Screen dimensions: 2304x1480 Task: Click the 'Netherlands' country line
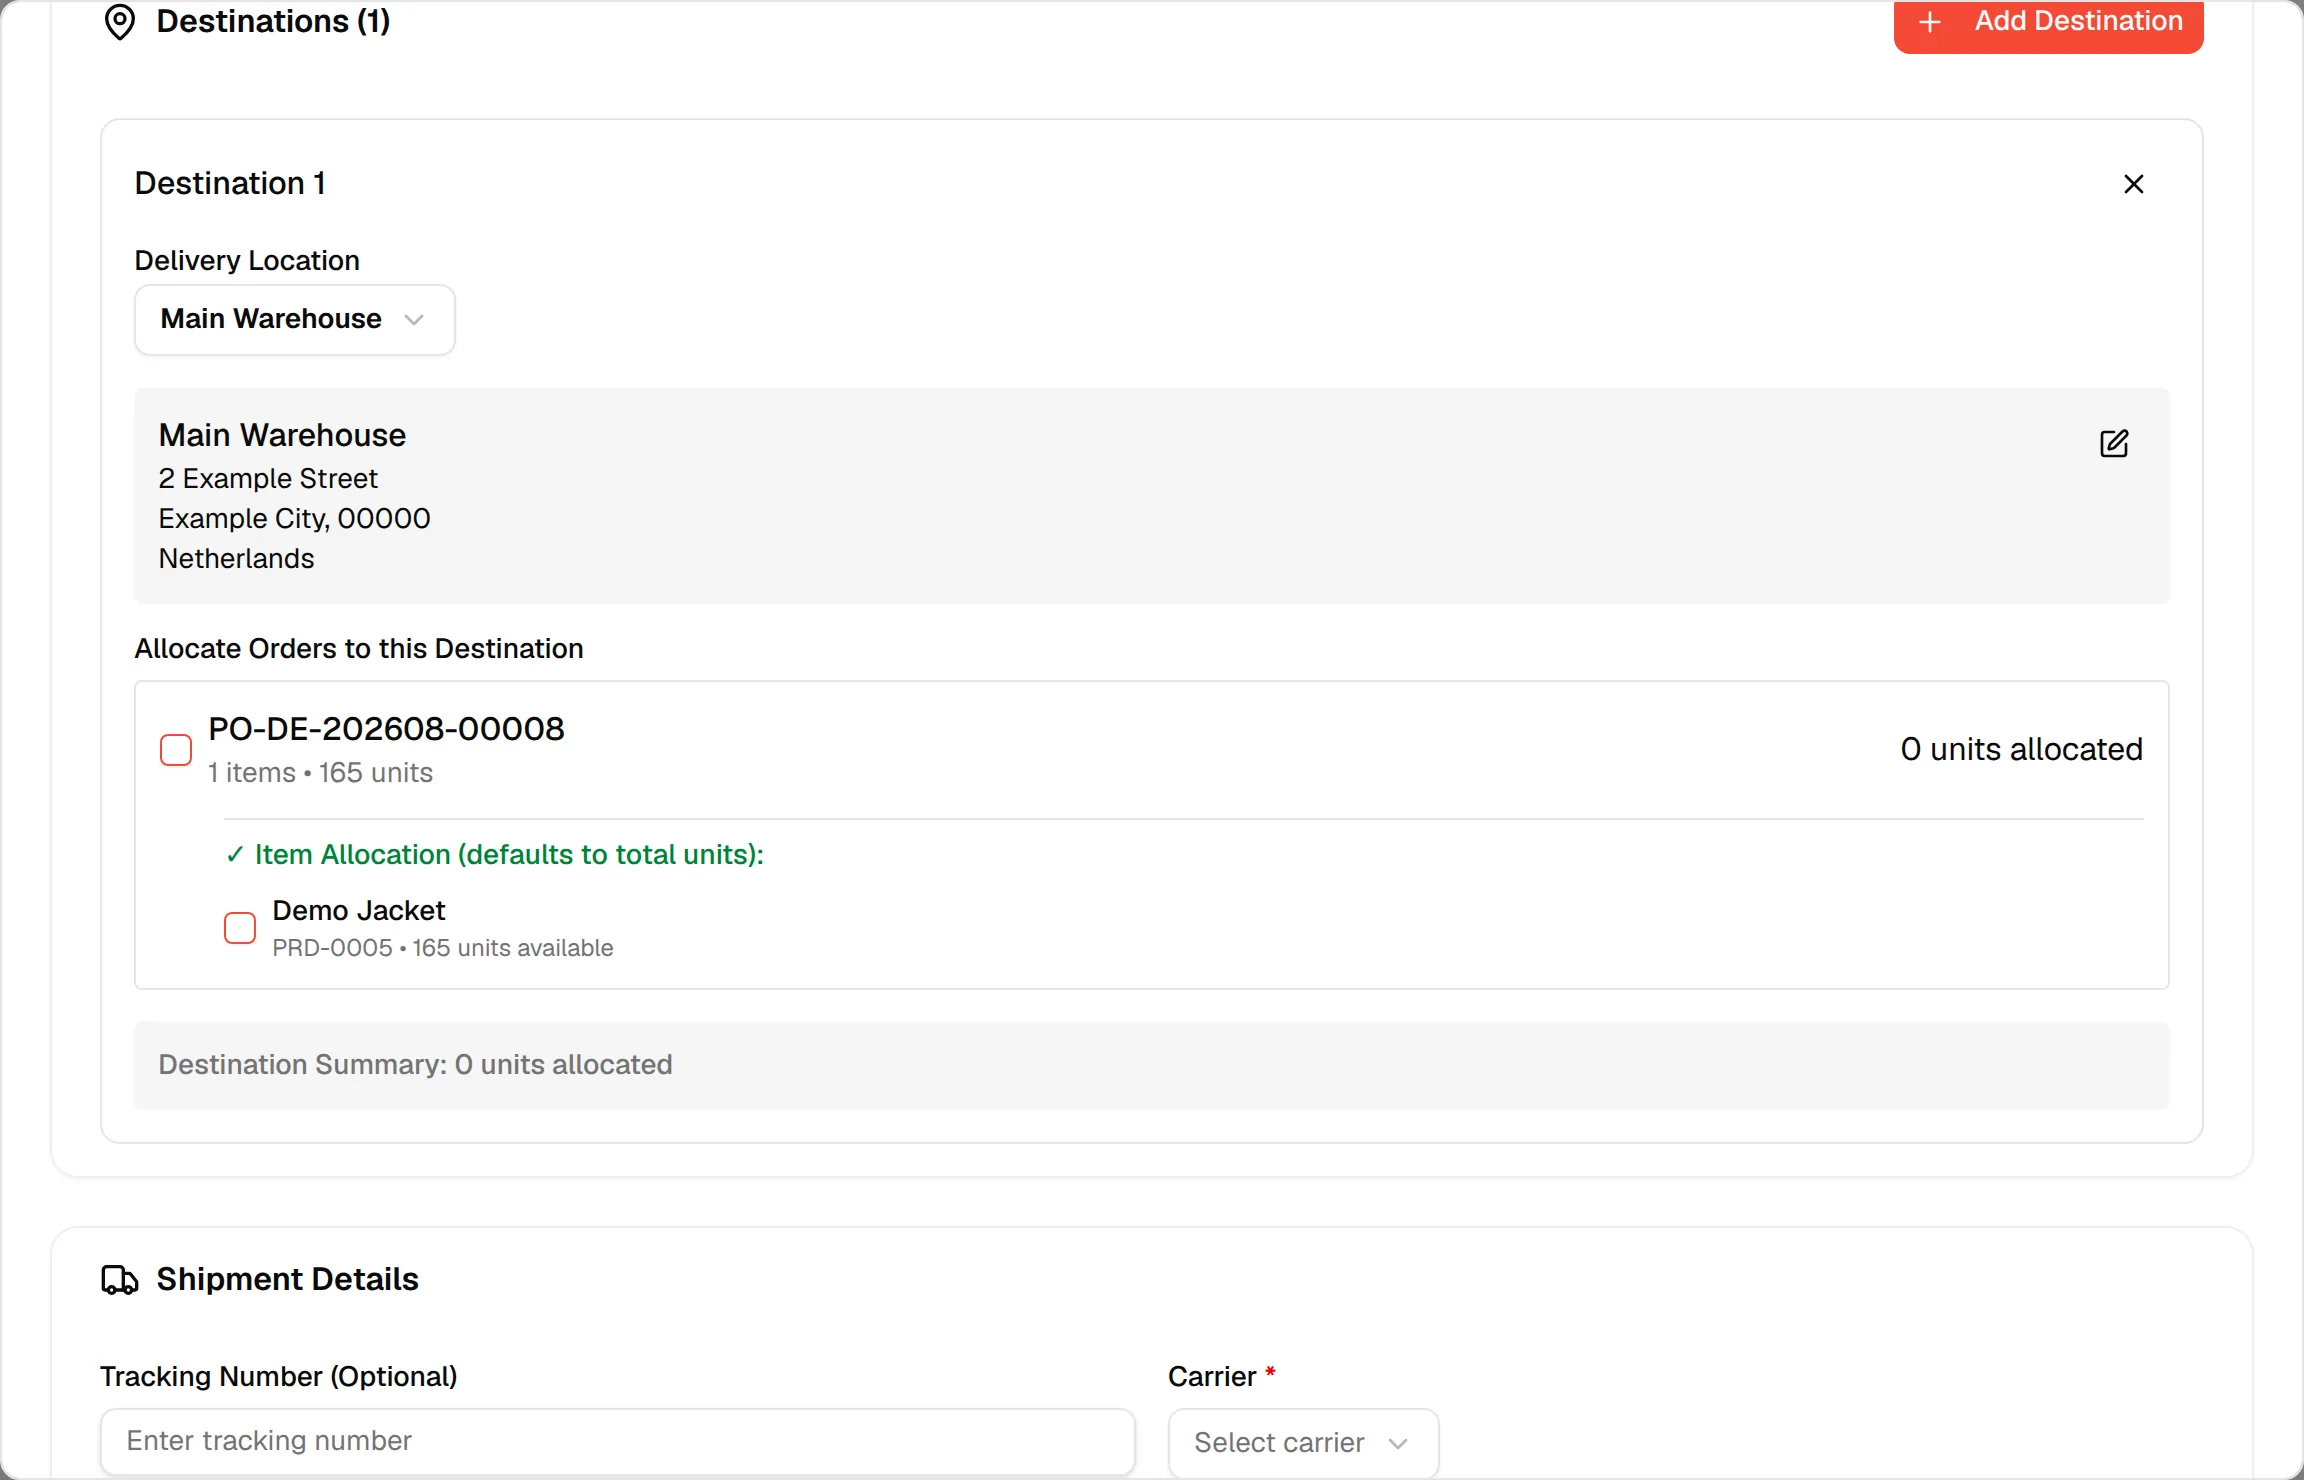[236, 559]
